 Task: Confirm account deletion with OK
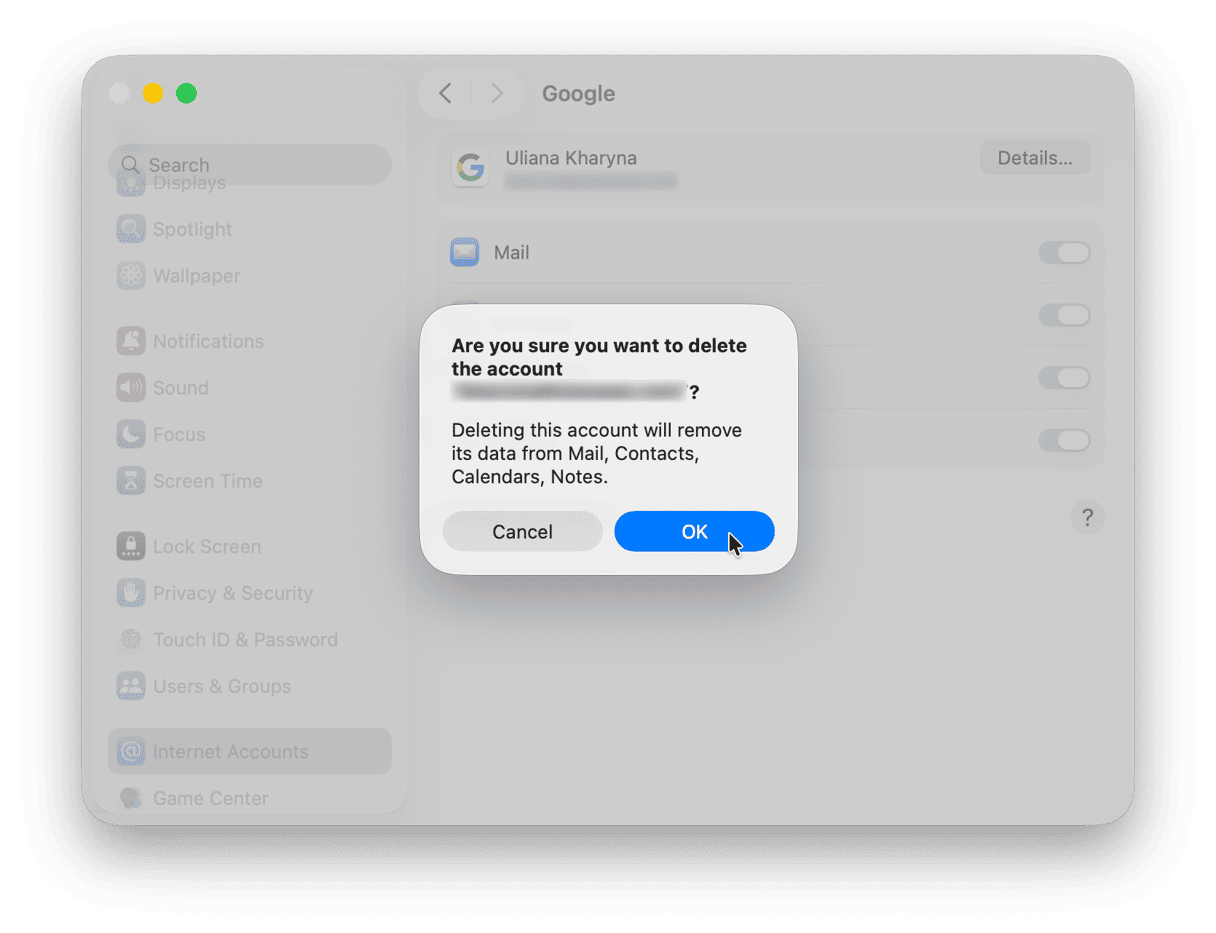tap(694, 532)
